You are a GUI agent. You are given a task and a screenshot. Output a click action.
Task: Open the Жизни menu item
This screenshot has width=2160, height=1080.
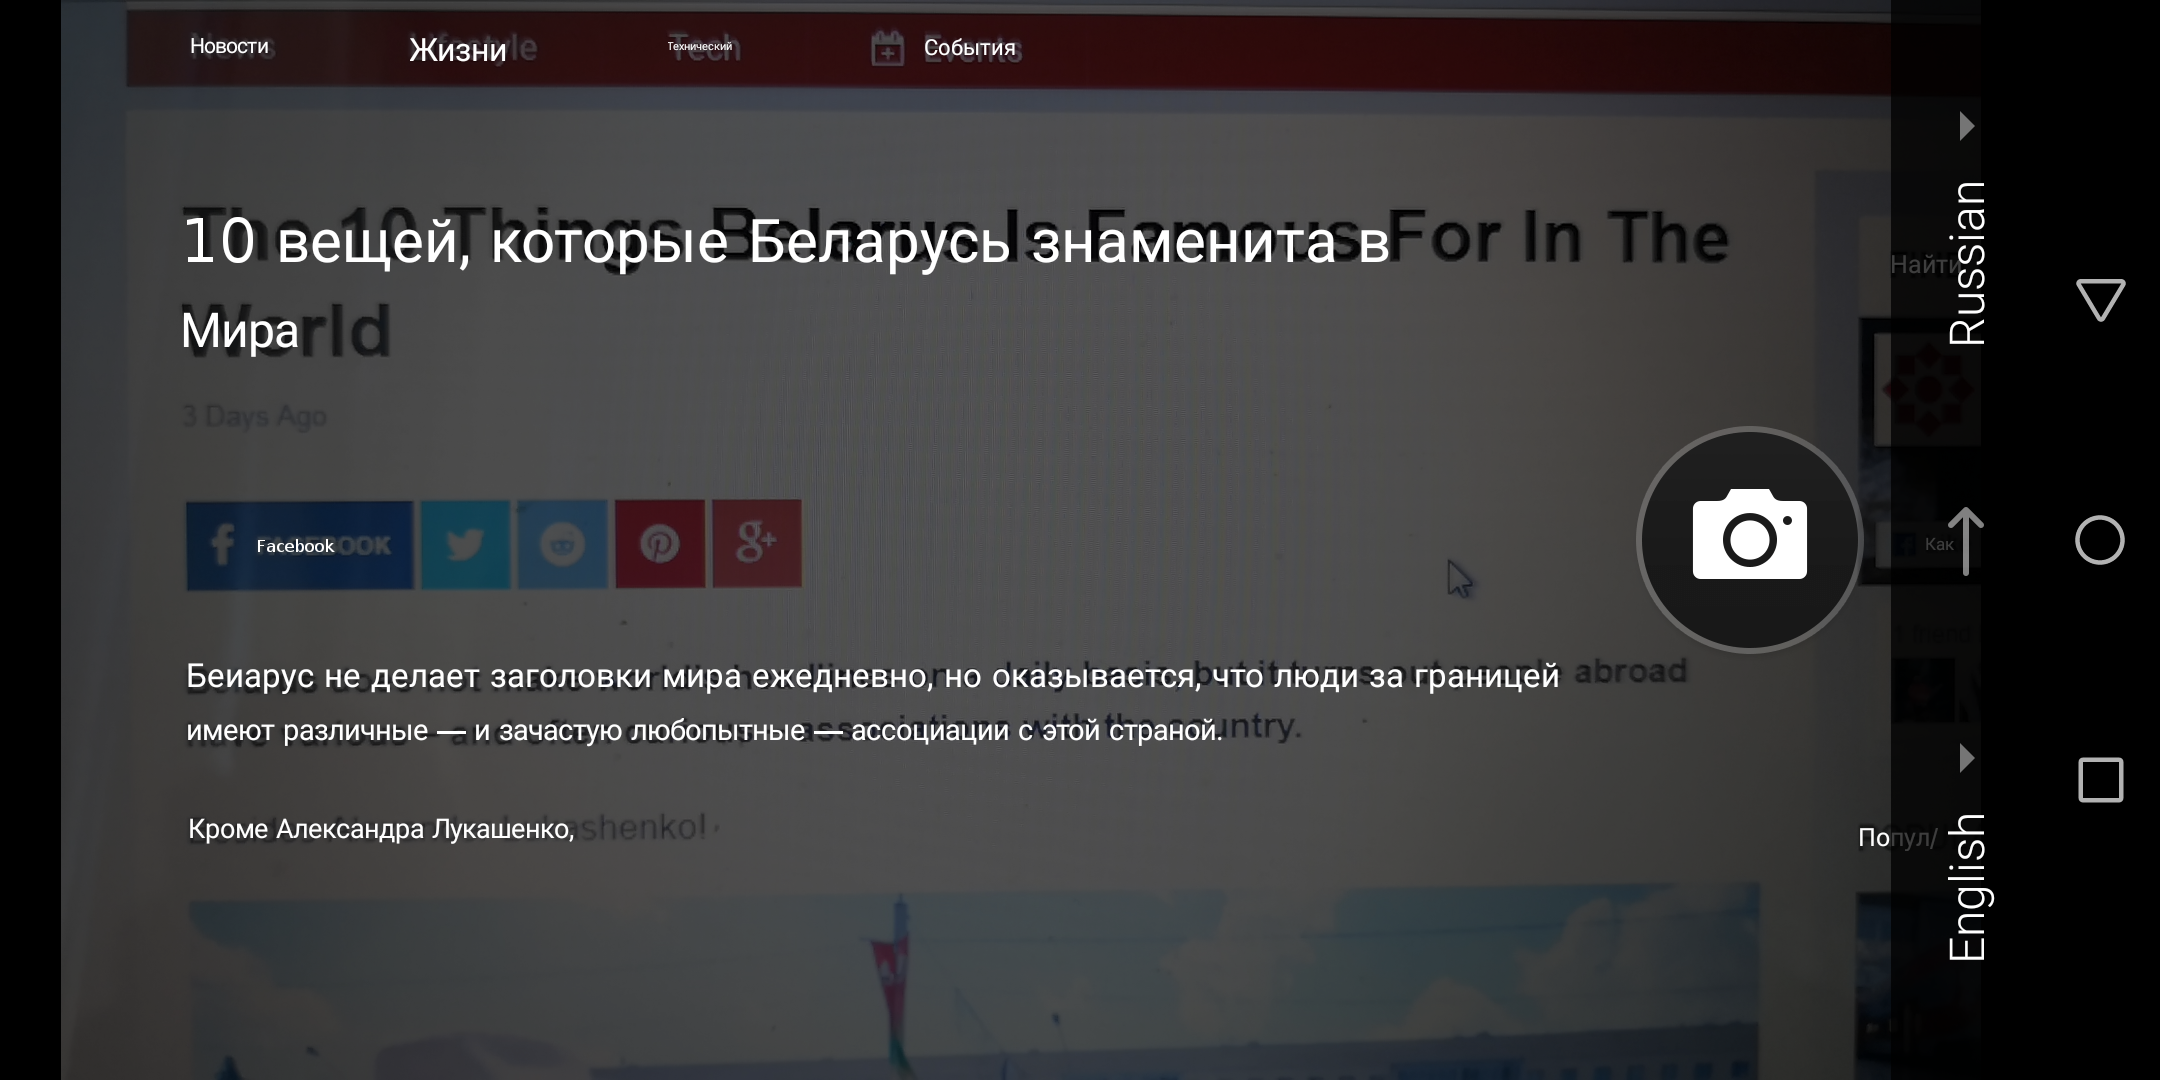[x=458, y=49]
